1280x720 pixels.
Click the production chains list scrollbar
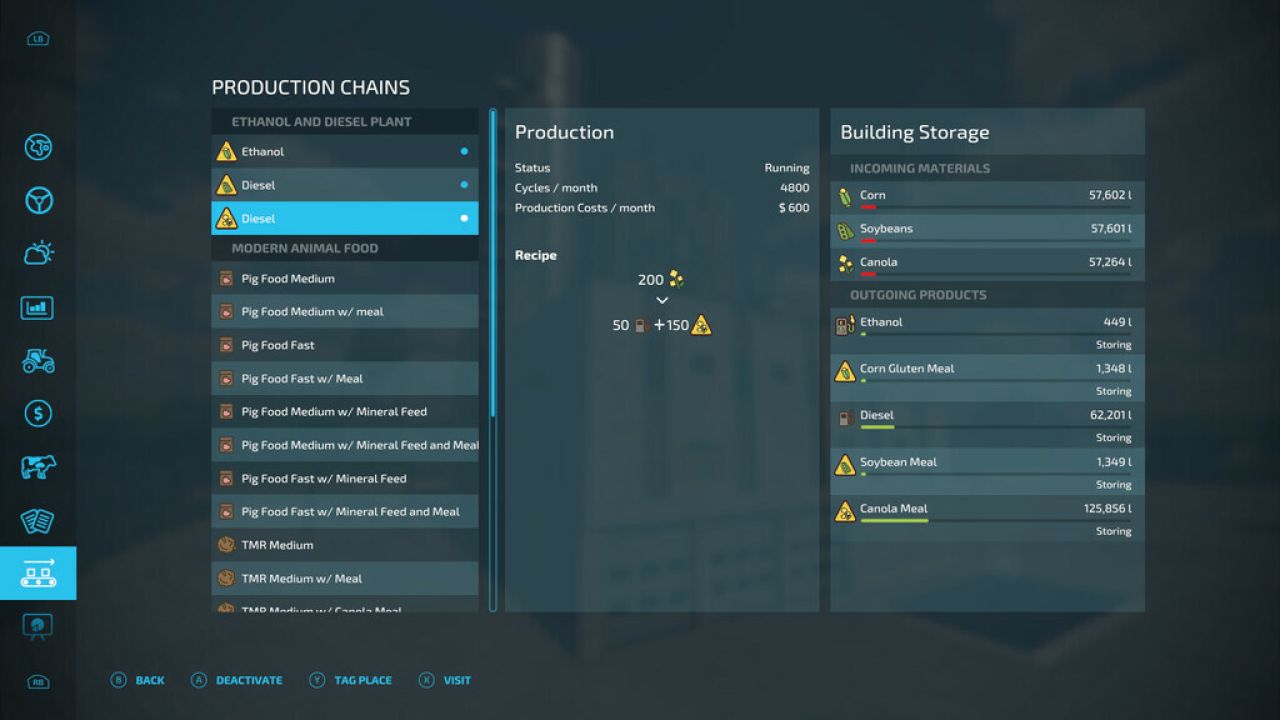(492, 360)
